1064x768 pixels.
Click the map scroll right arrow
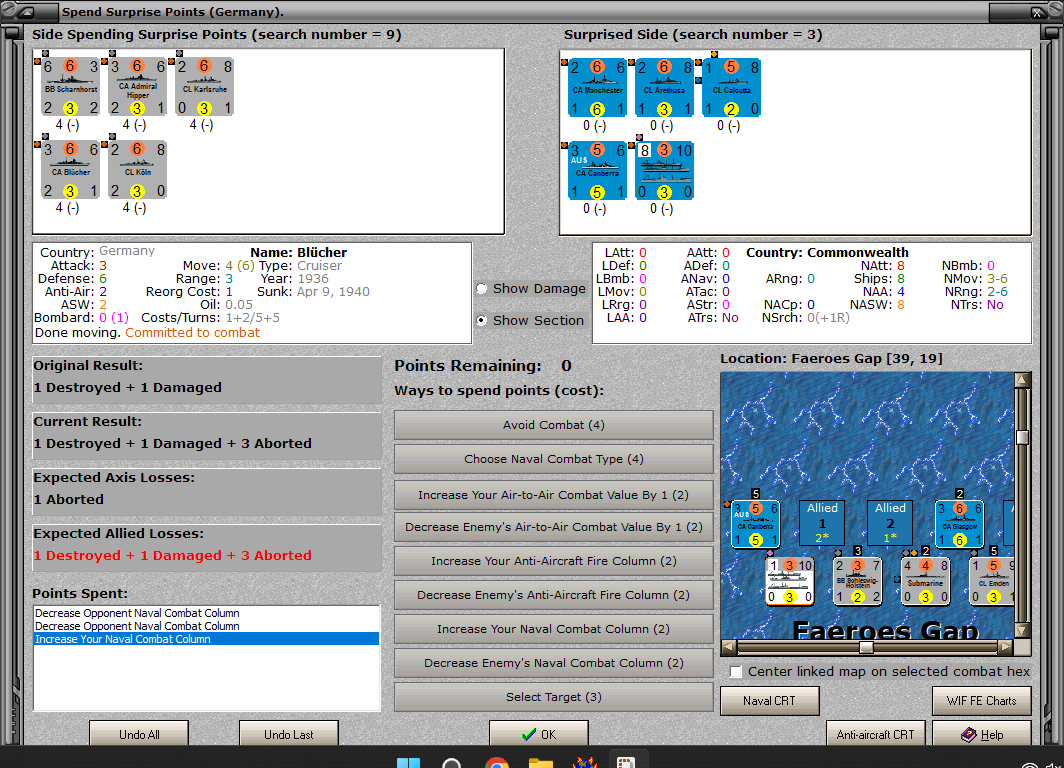coord(1006,647)
